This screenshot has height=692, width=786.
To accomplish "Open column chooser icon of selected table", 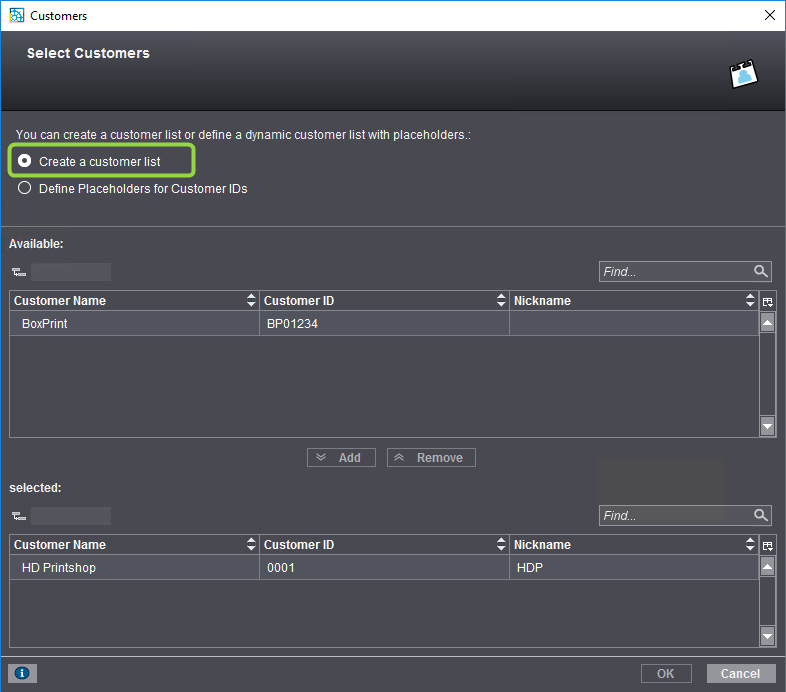I will pyautogui.click(x=767, y=545).
